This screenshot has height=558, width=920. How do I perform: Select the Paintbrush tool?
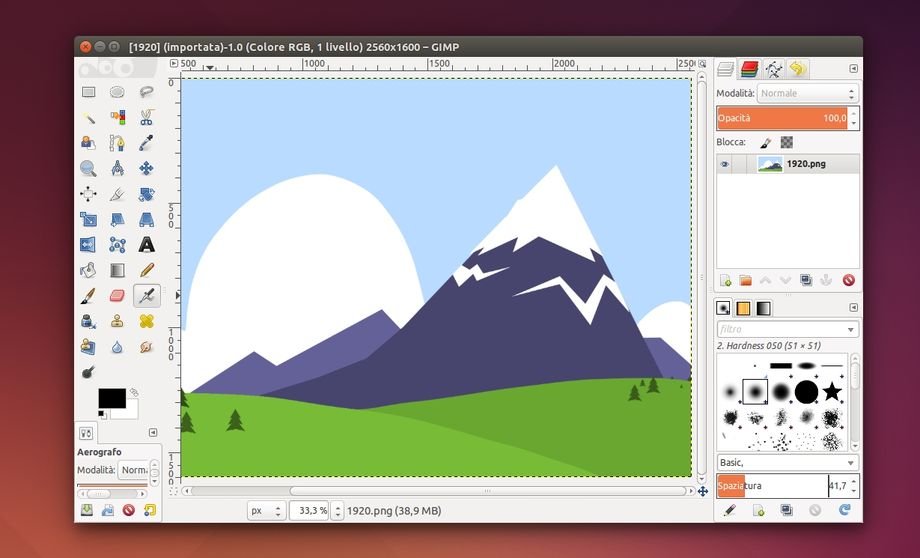click(89, 296)
